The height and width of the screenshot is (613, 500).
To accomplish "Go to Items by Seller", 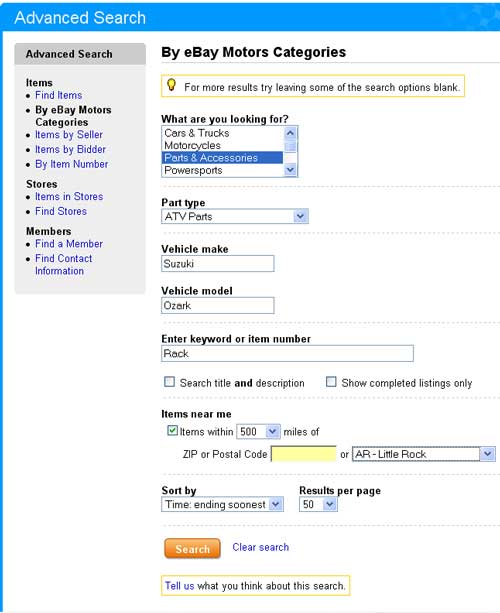I will tap(69, 135).
